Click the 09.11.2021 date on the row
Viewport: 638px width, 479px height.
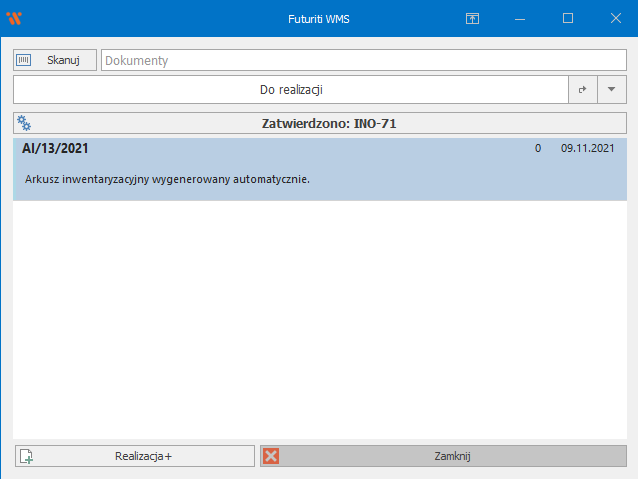click(587, 149)
